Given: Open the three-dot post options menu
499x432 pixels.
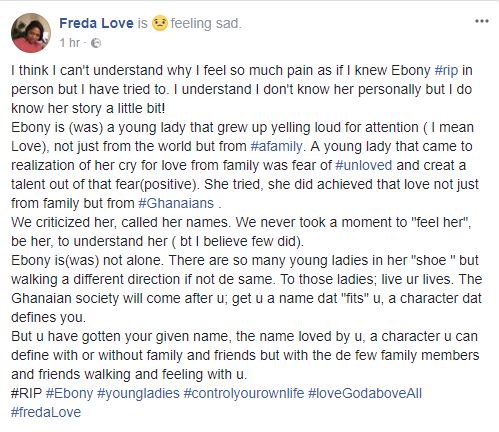Looking at the screenshot, I should click(482, 21).
